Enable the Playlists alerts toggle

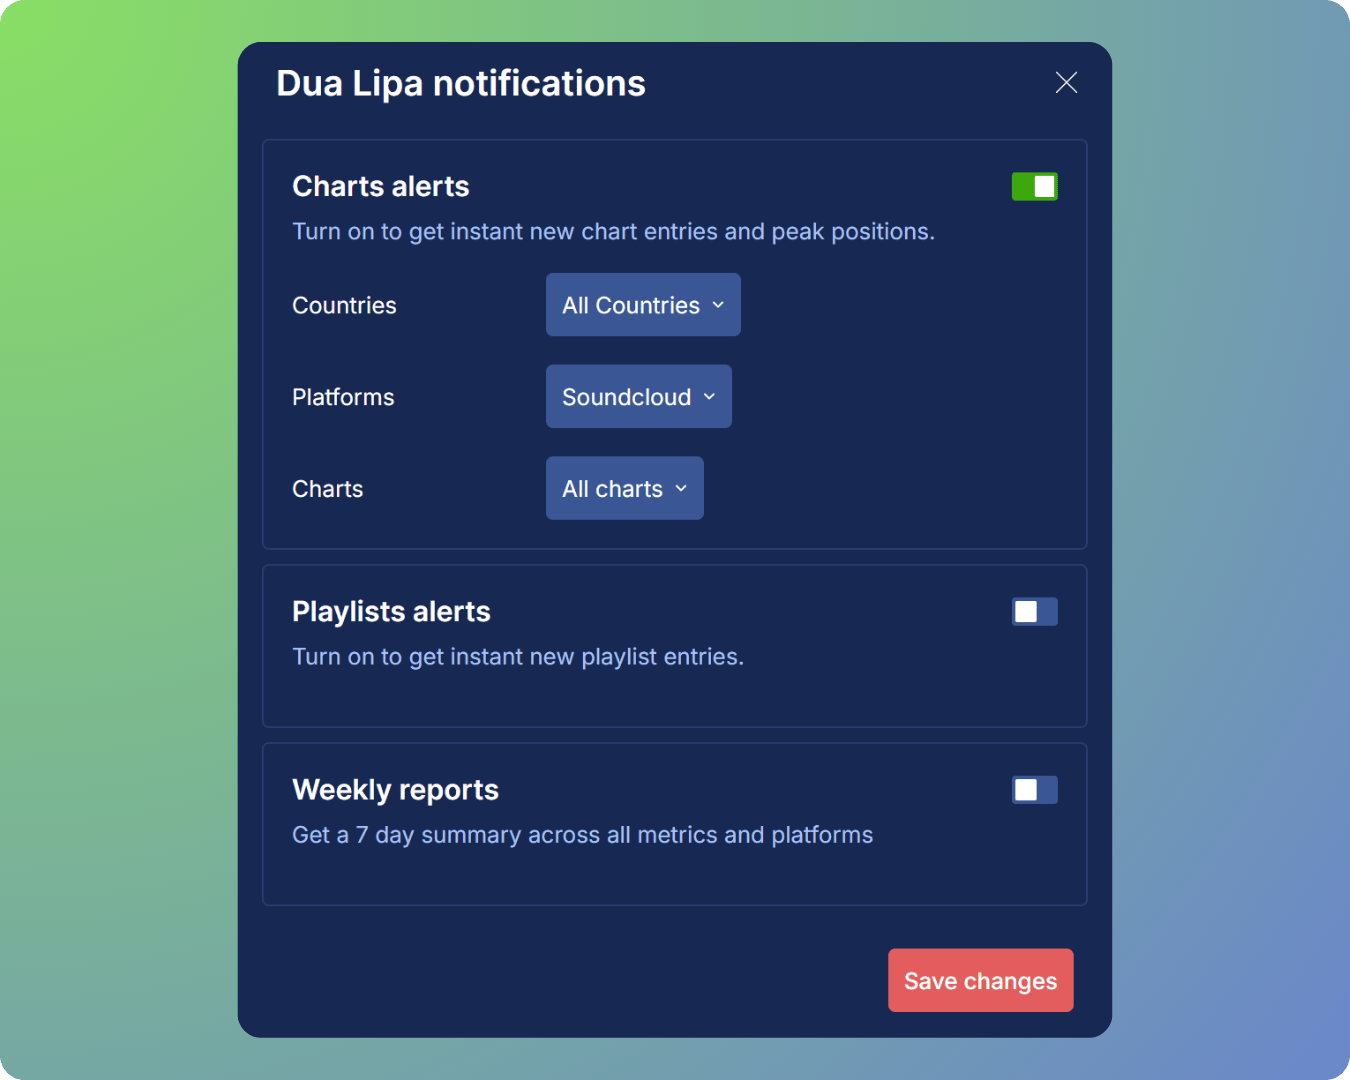[1034, 612]
